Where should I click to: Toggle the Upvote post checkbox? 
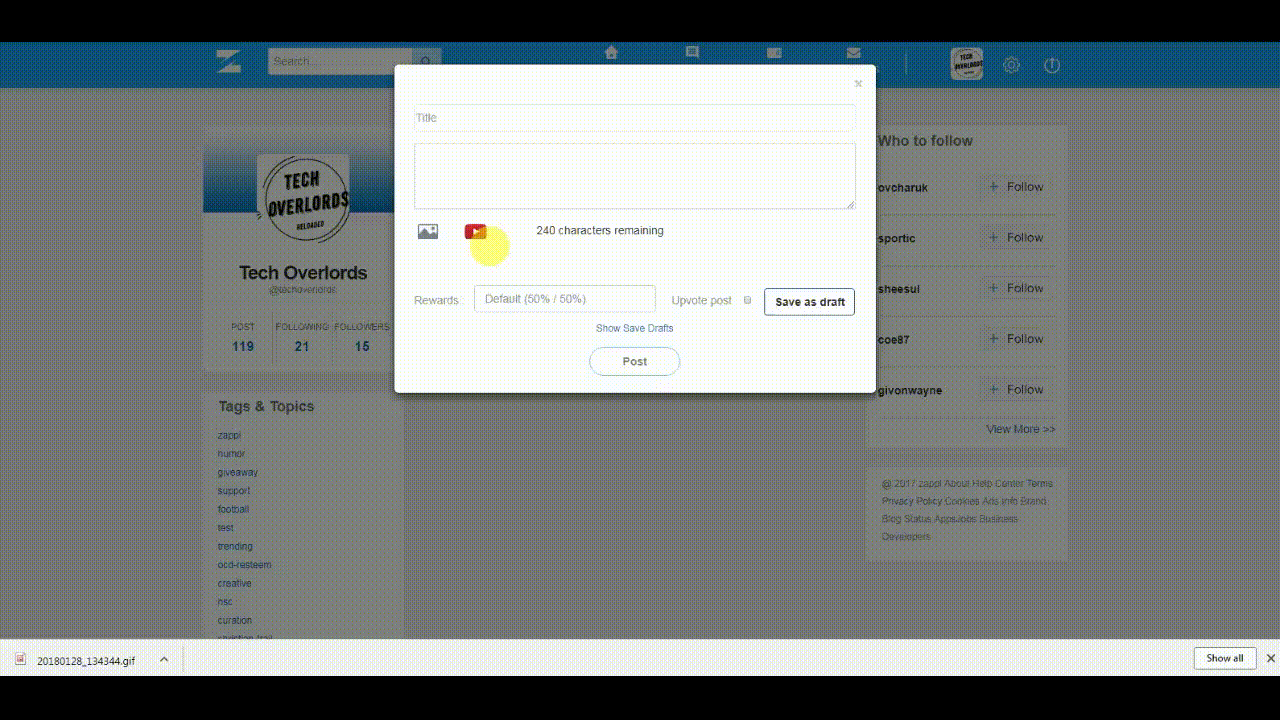747,300
